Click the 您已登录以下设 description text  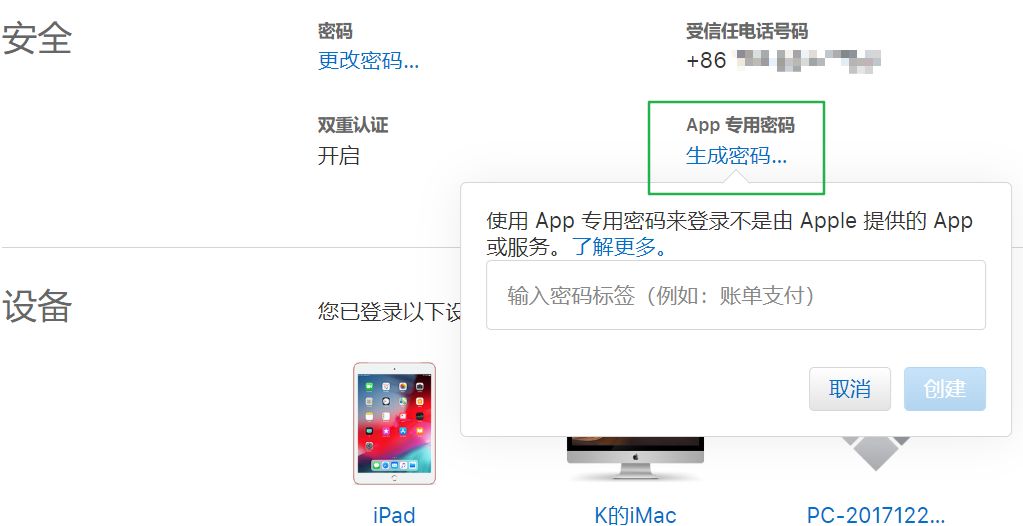(389, 311)
